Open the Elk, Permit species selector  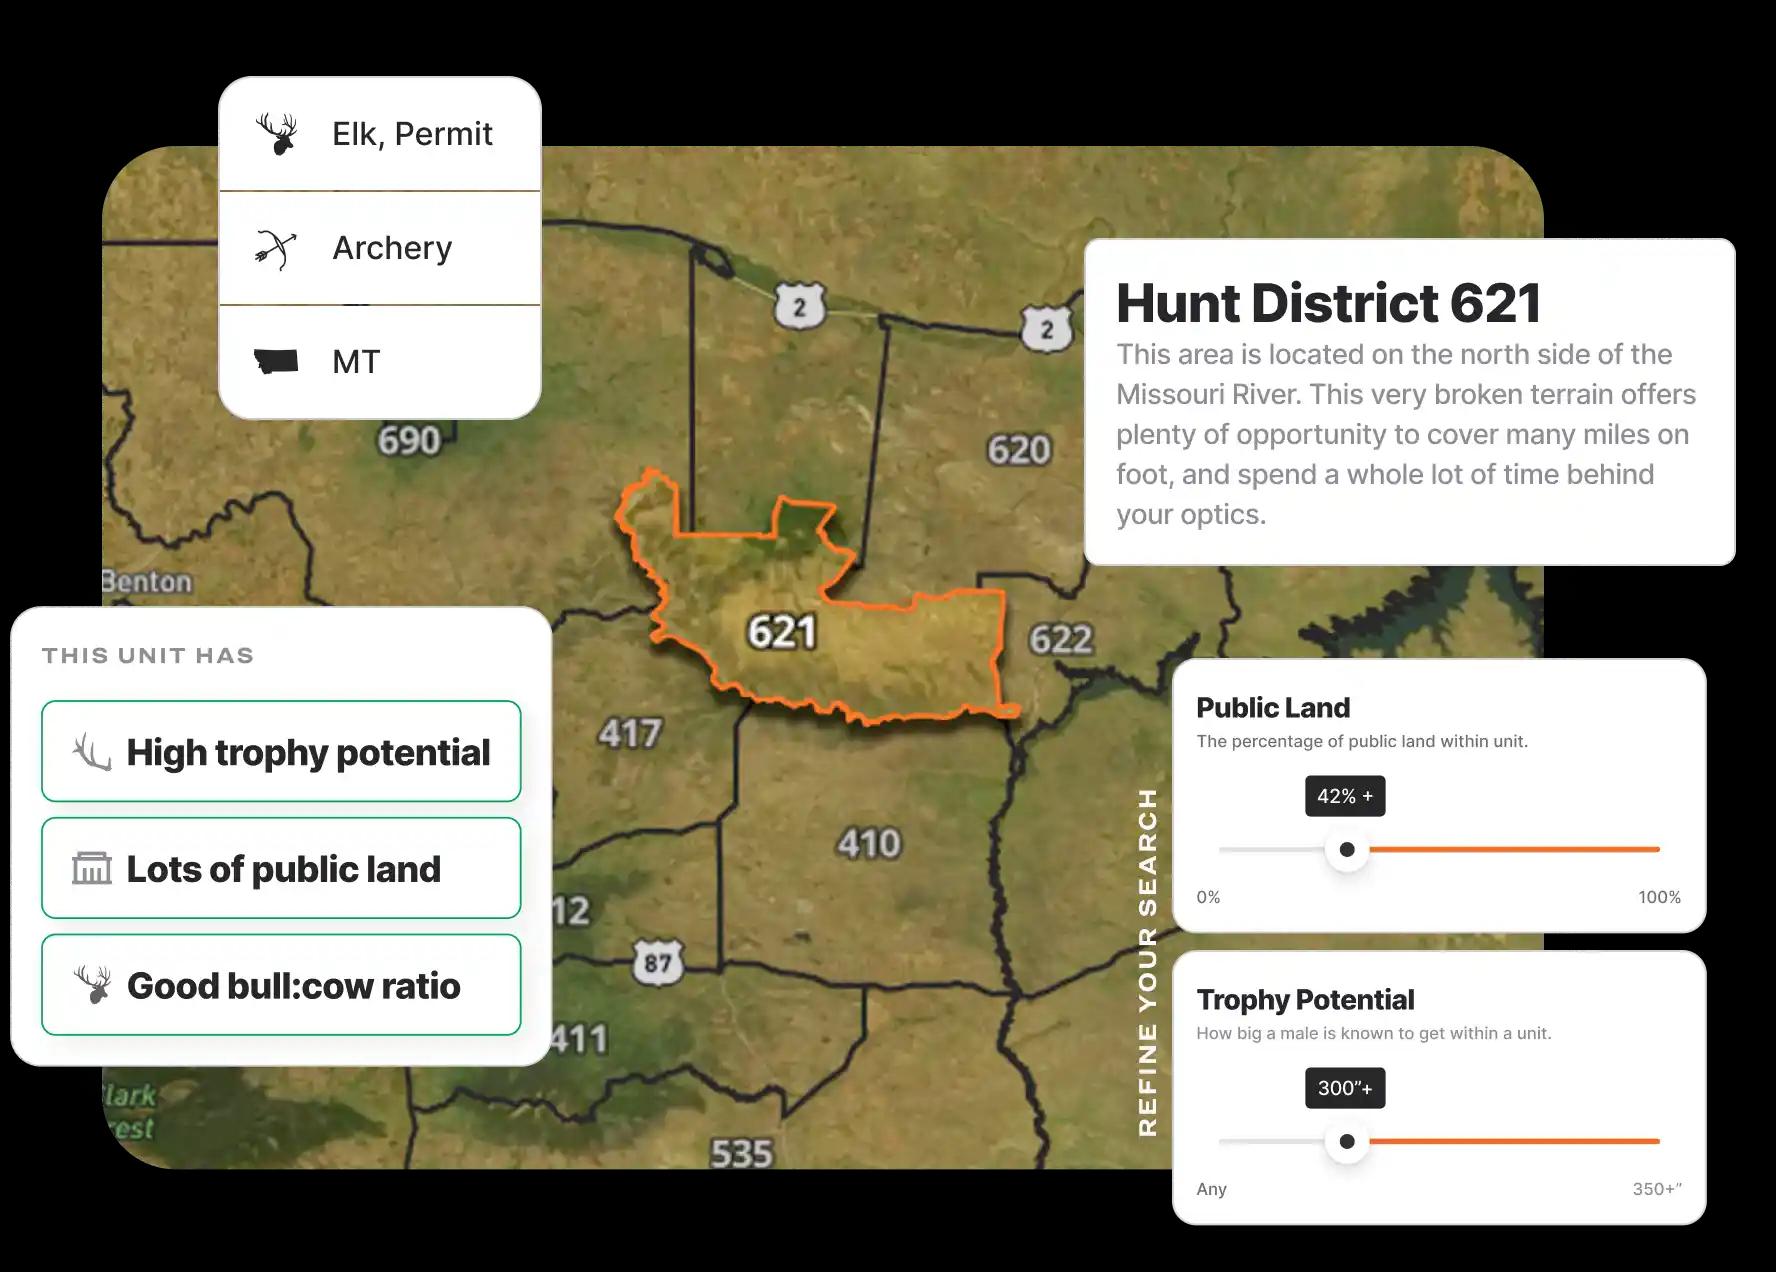[x=380, y=131]
